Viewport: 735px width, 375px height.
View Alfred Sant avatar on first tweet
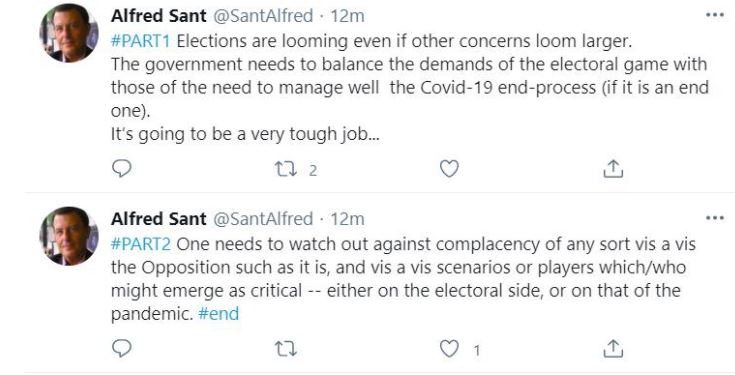coord(69,33)
